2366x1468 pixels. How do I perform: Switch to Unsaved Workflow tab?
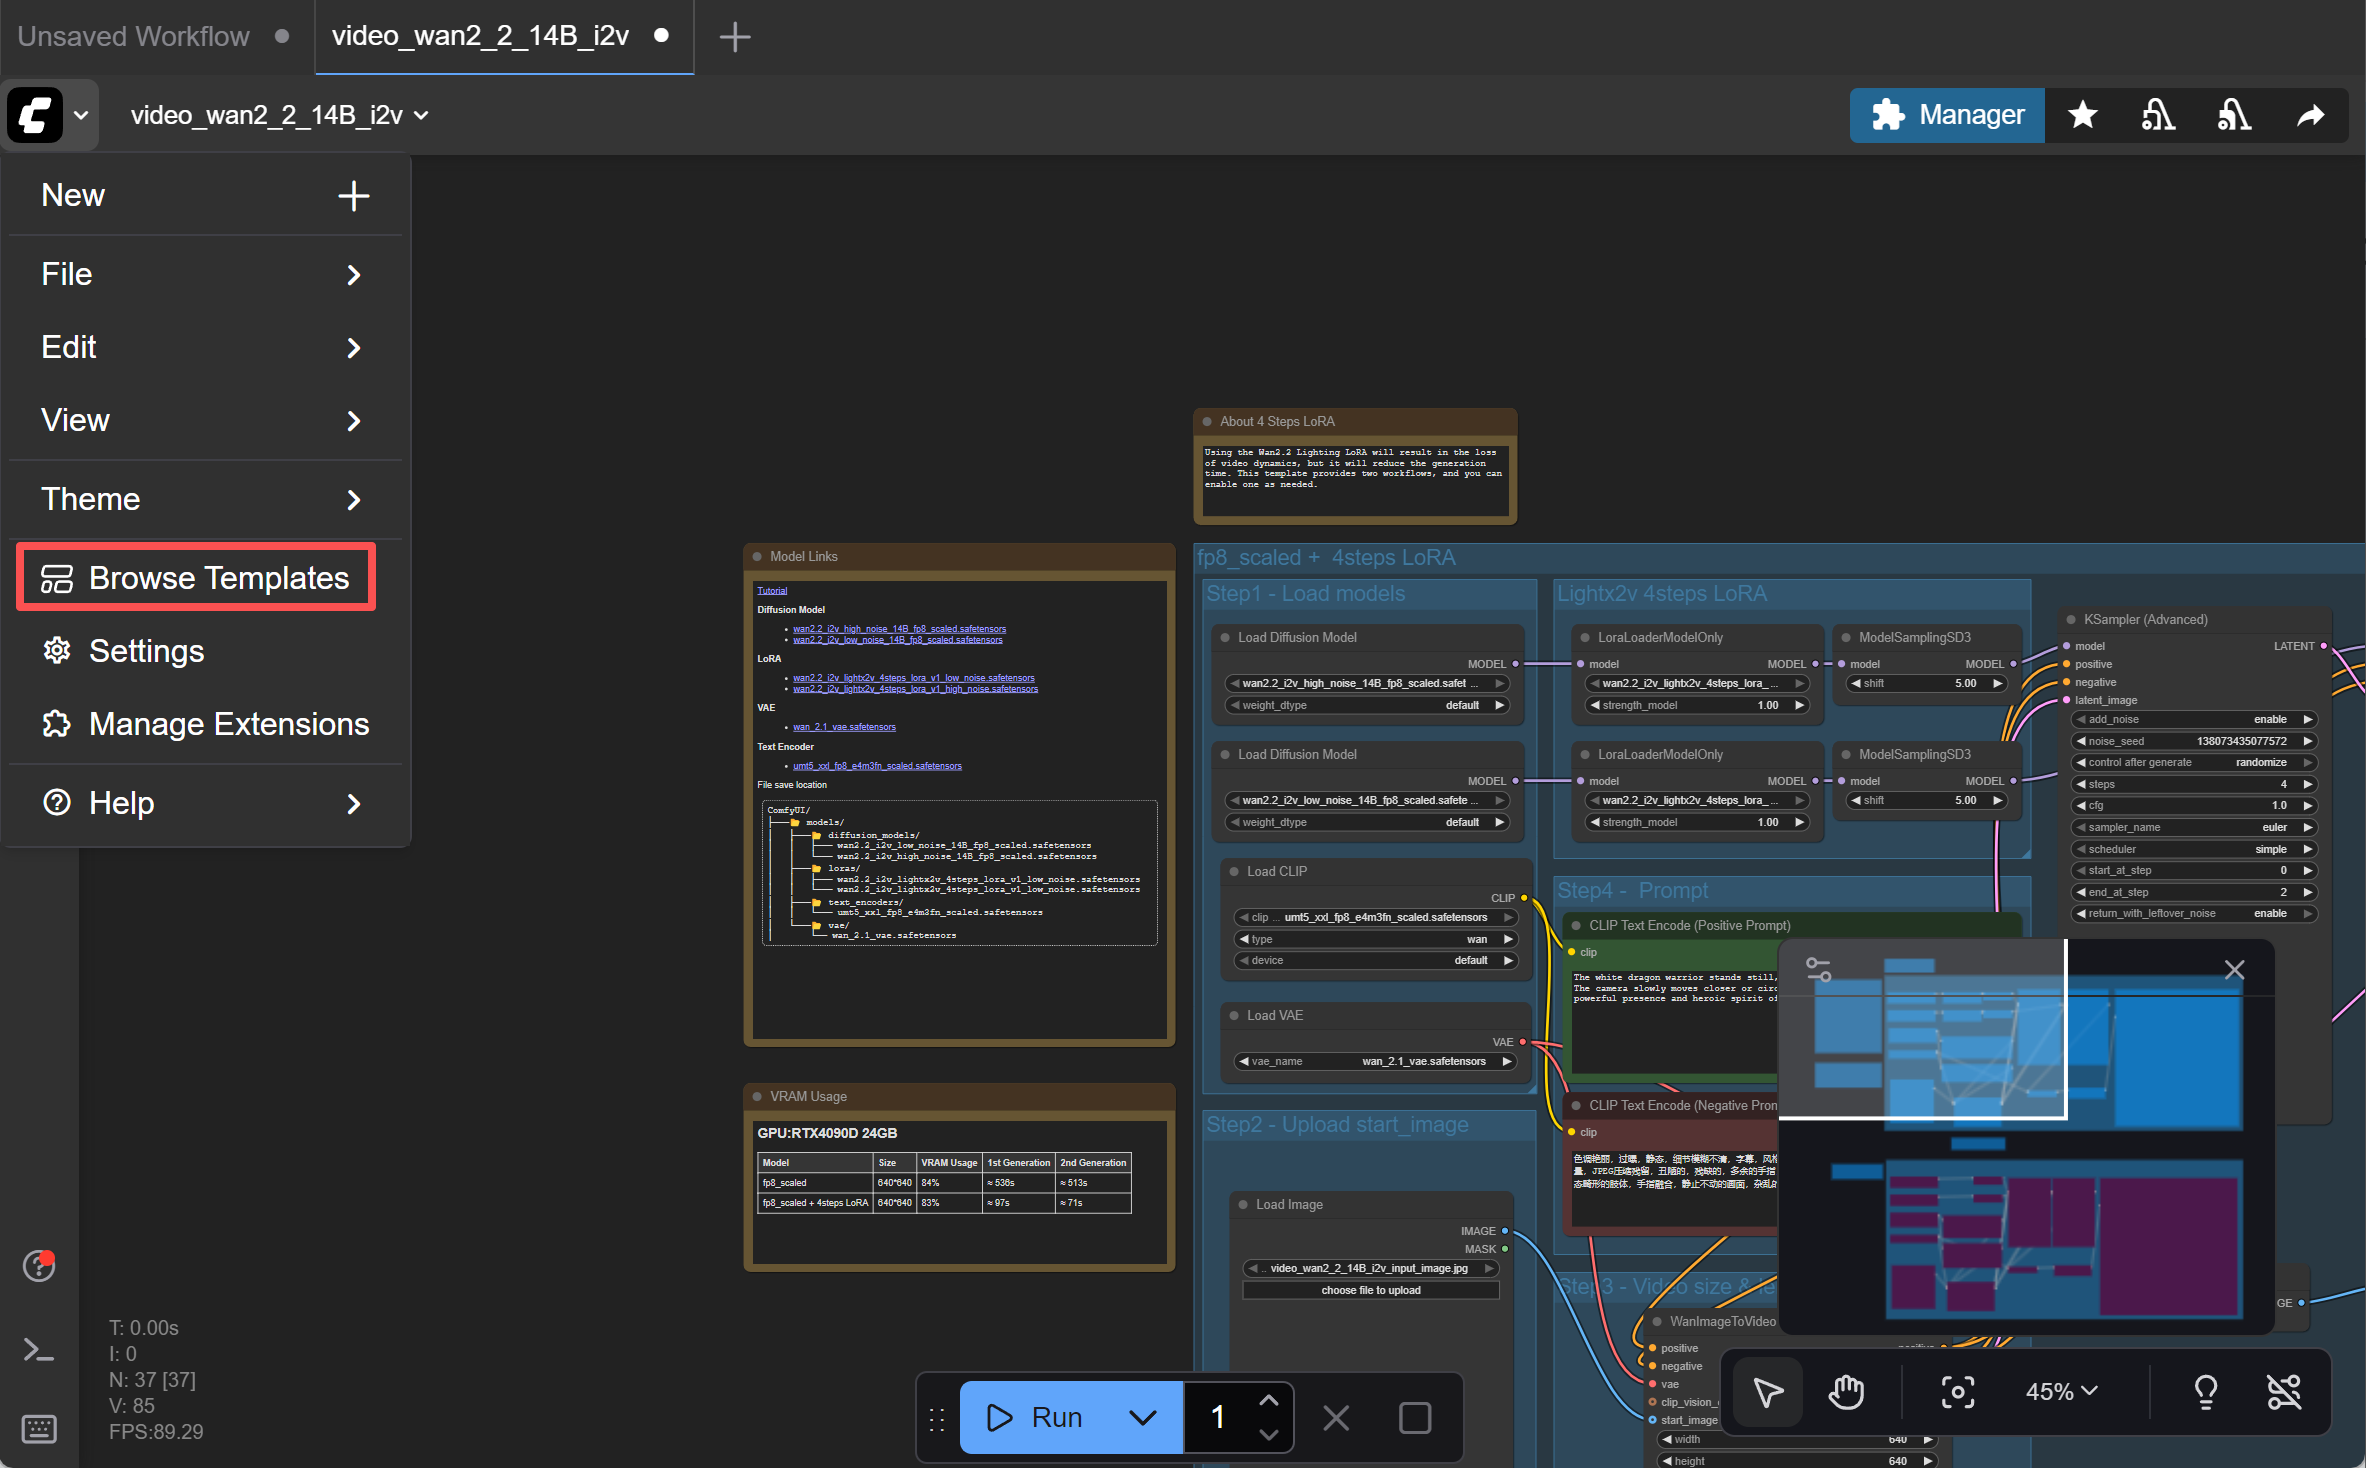pos(134,36)
